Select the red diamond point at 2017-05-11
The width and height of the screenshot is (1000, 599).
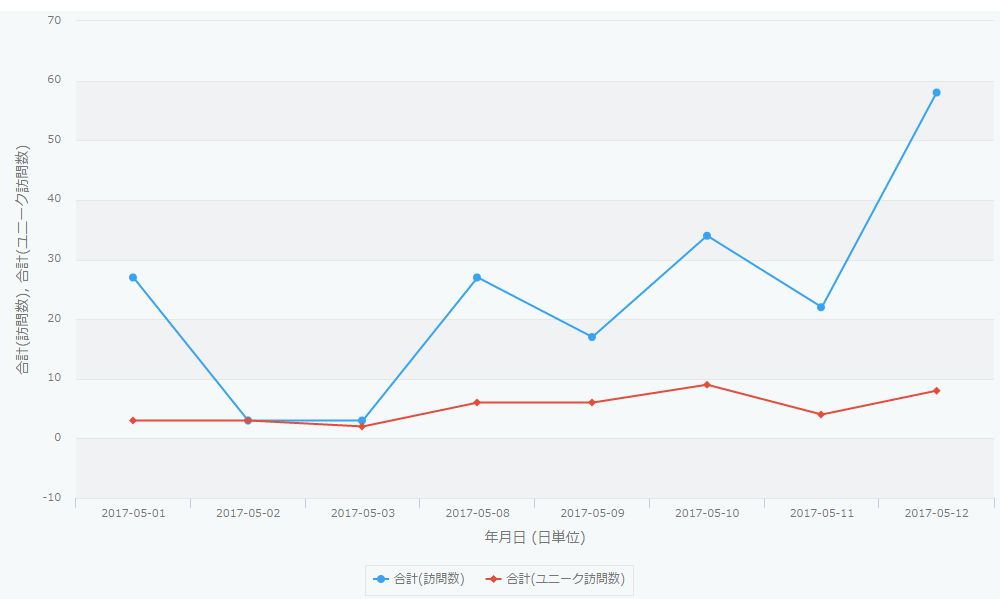(x=821, y=415)
